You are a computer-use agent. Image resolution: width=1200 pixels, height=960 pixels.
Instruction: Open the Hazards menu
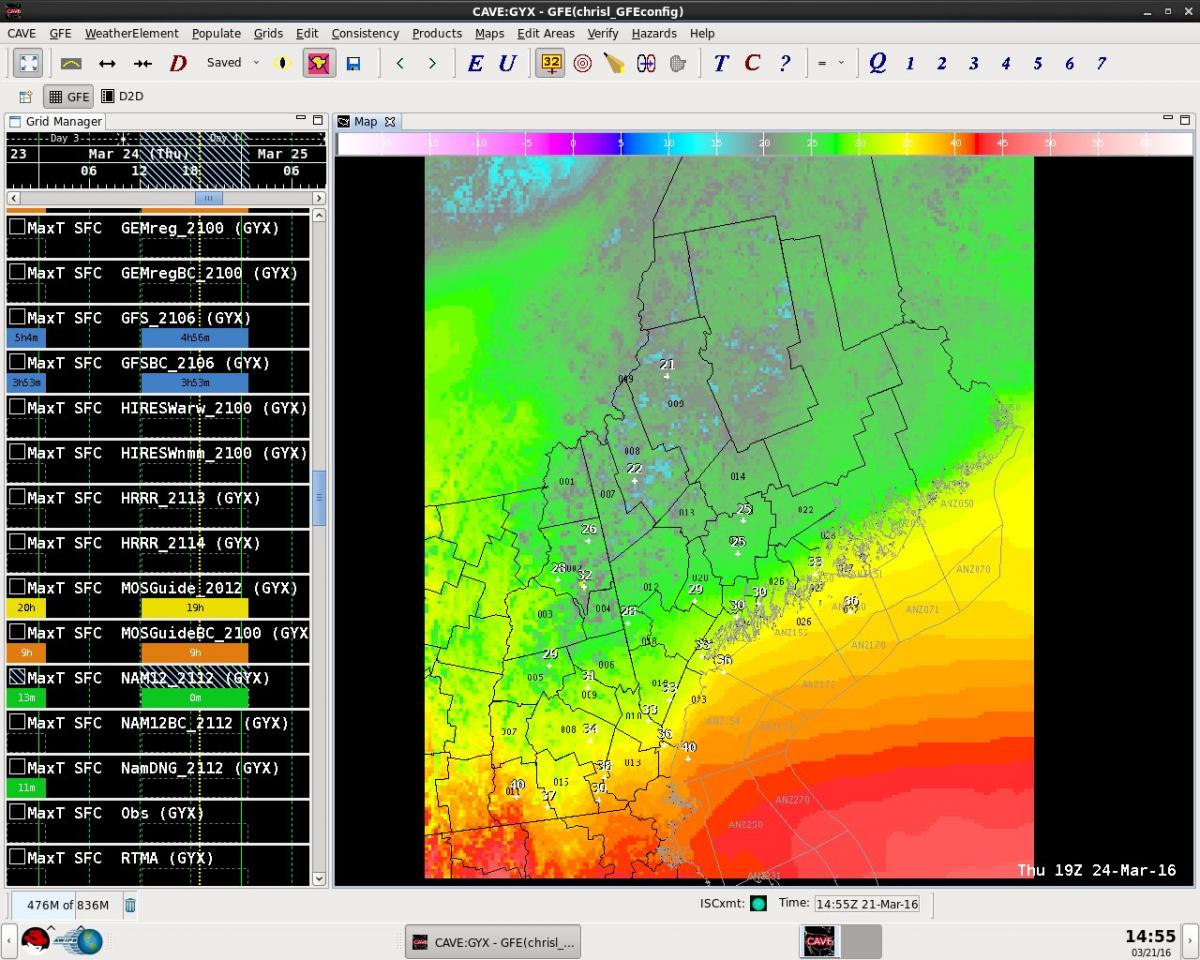[x=654, y=33]
